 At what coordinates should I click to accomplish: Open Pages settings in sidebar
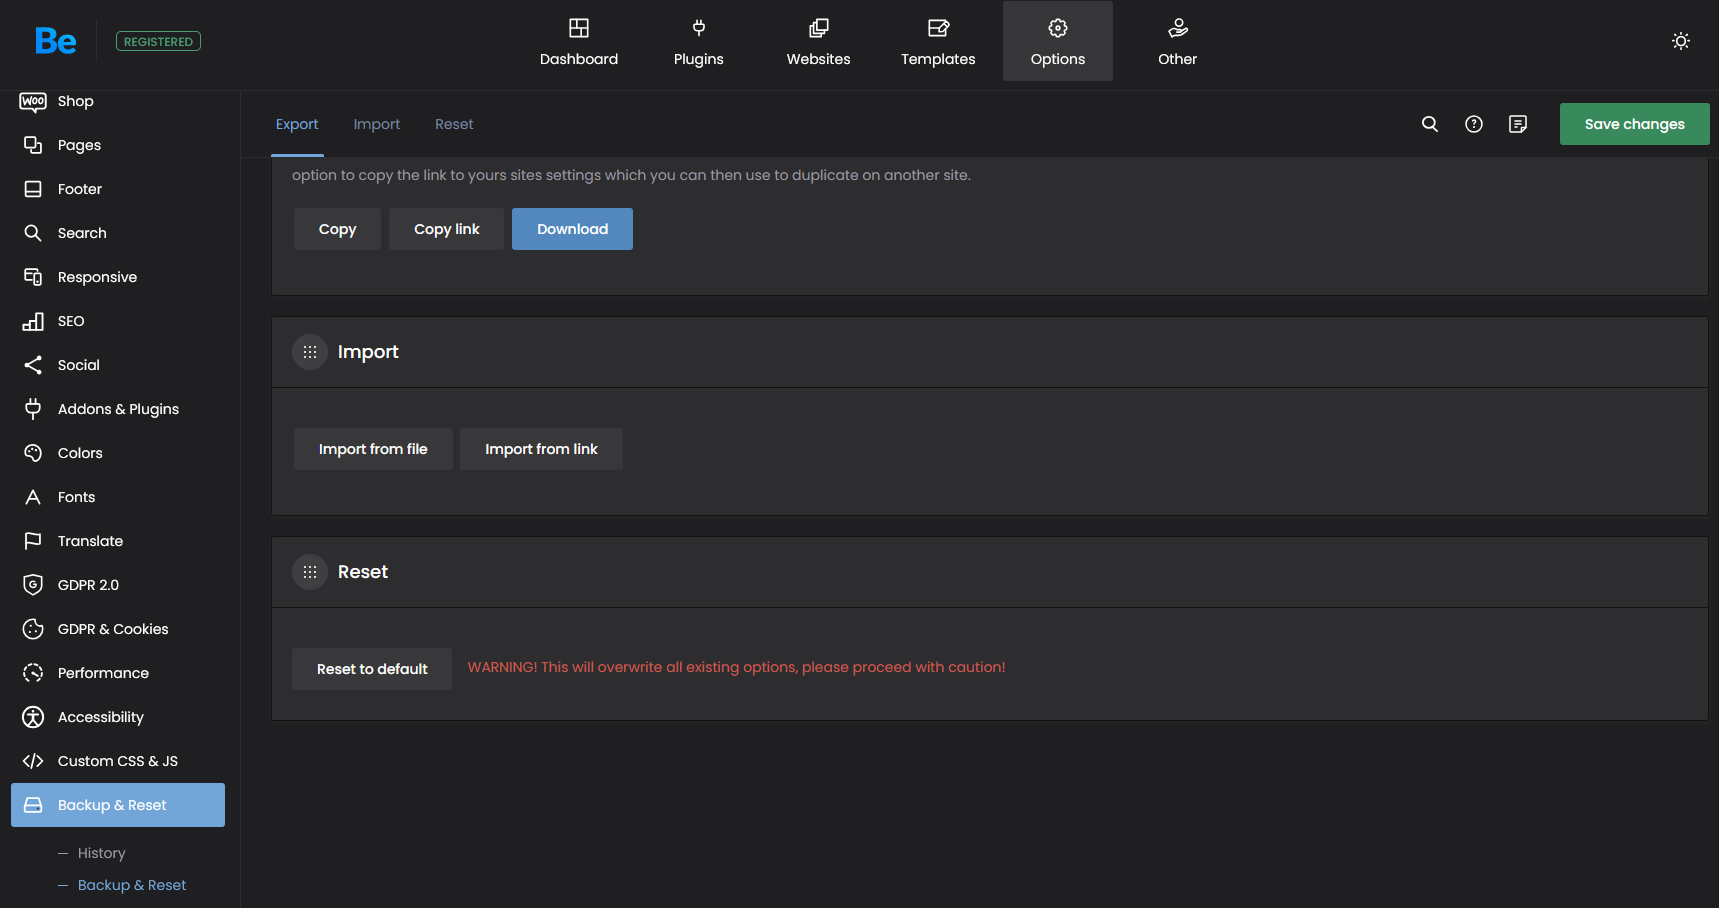[x=118, y=145]
